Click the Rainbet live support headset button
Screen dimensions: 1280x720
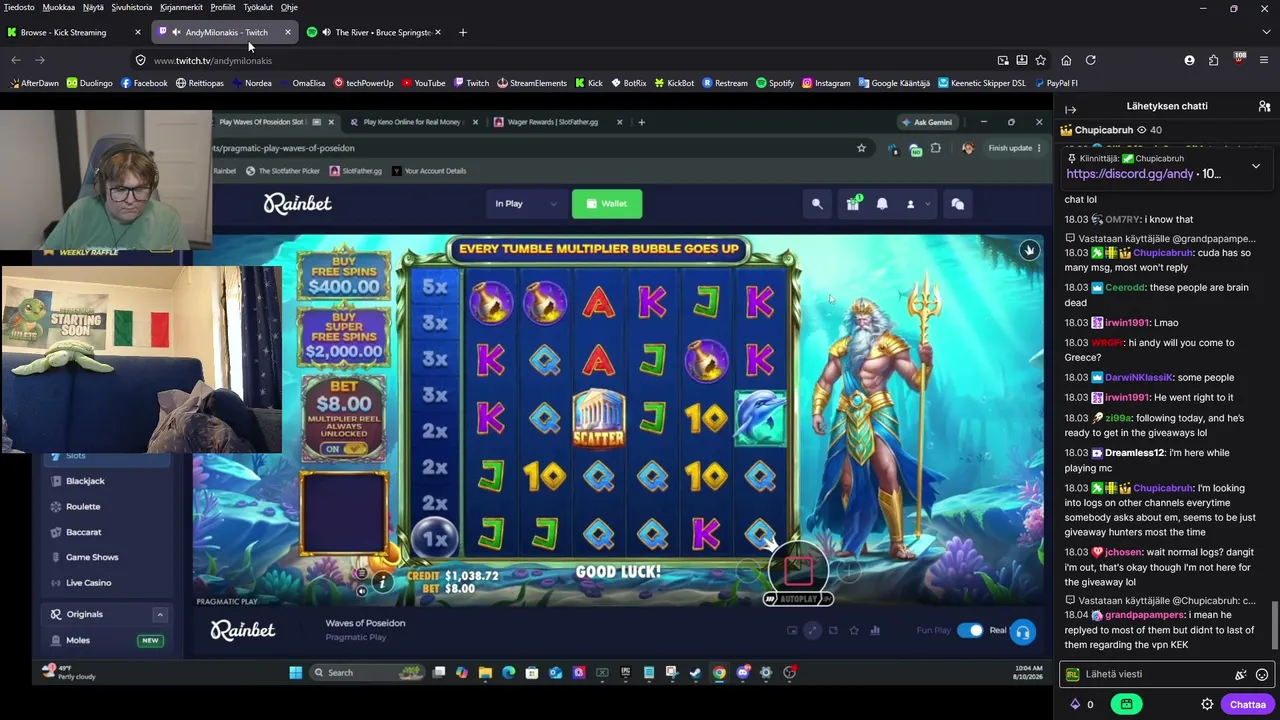click(x=1022, y=632)
